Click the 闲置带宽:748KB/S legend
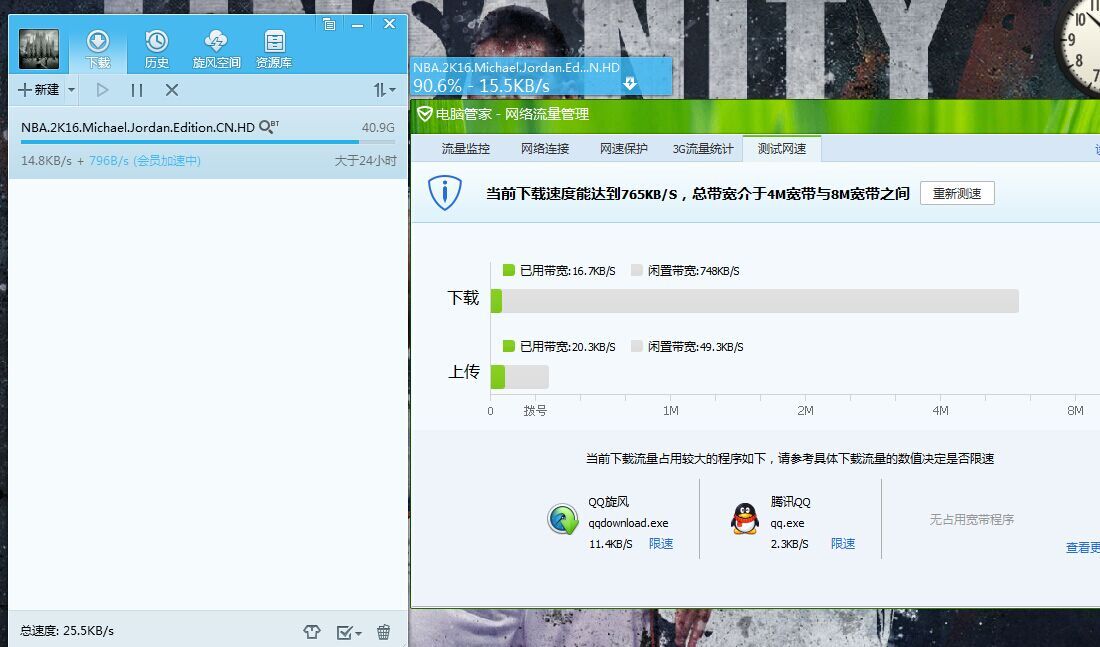 685,271
